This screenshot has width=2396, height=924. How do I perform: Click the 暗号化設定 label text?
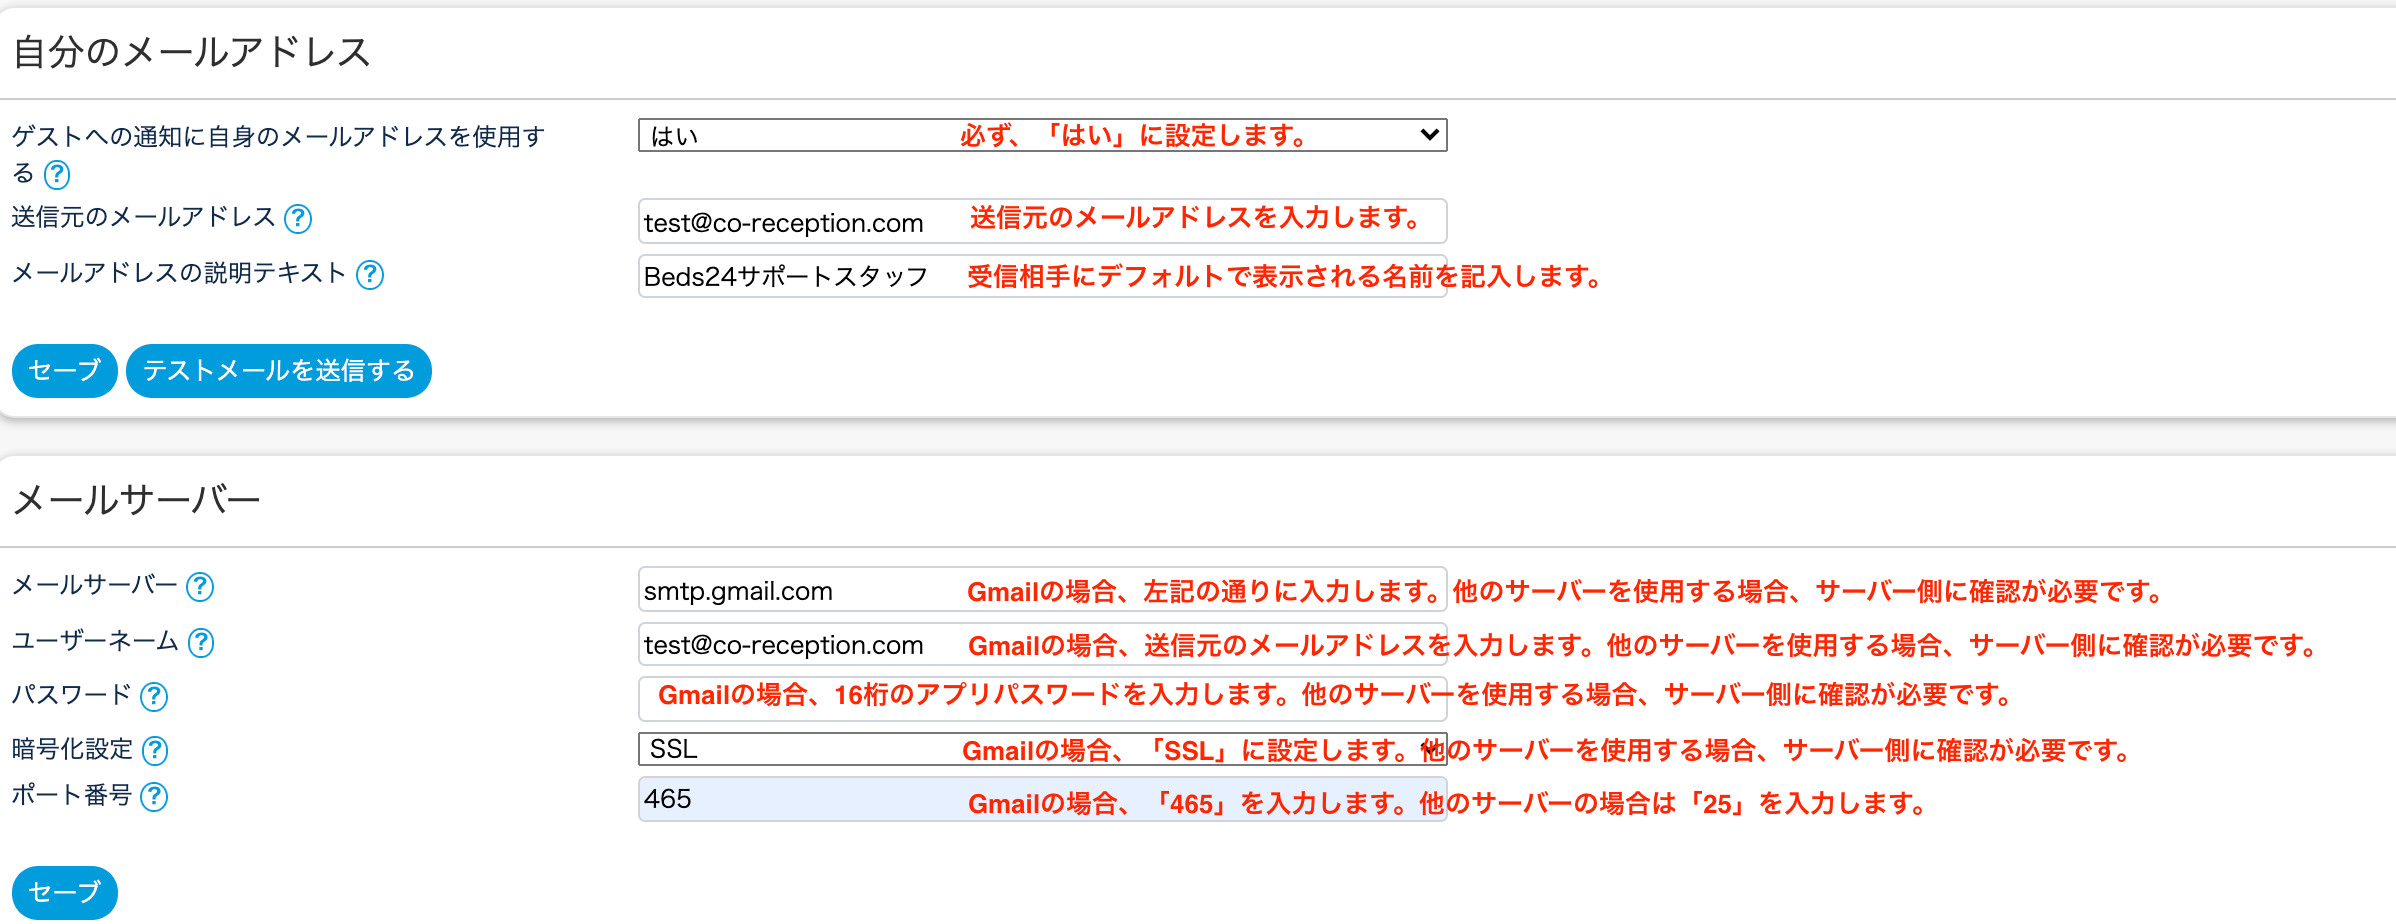coord(72,749)
